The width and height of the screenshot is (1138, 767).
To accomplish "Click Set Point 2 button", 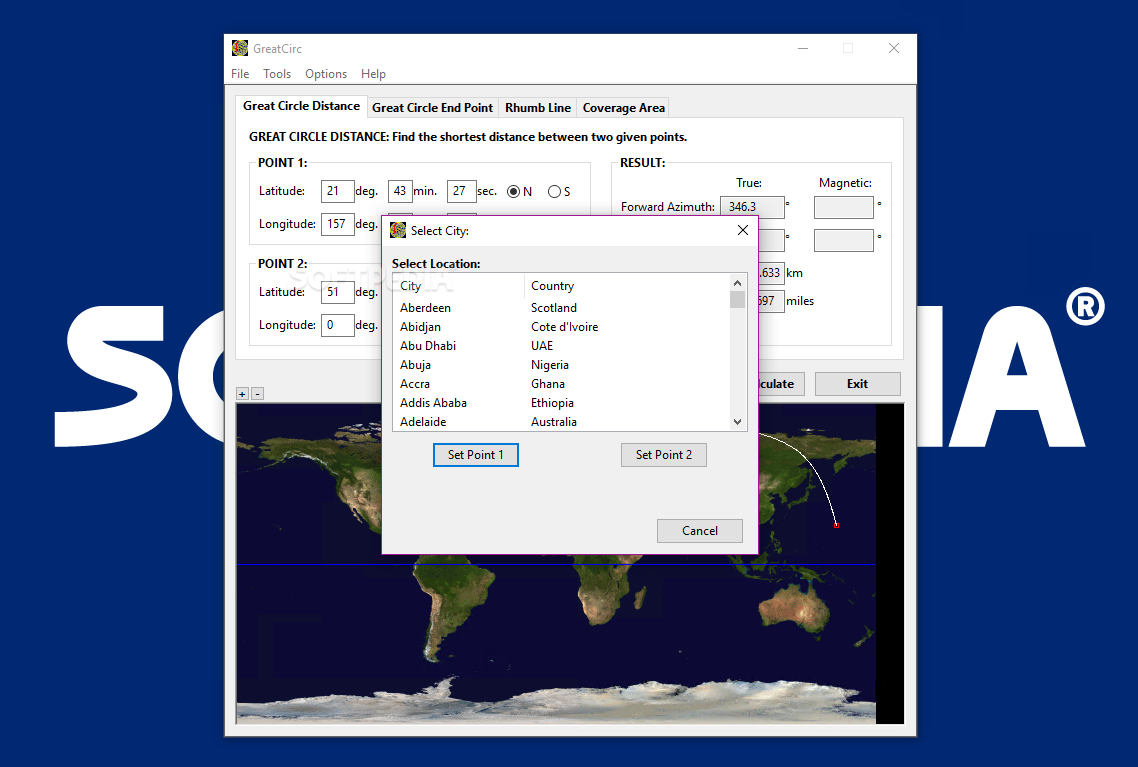I will pos(663,455).
